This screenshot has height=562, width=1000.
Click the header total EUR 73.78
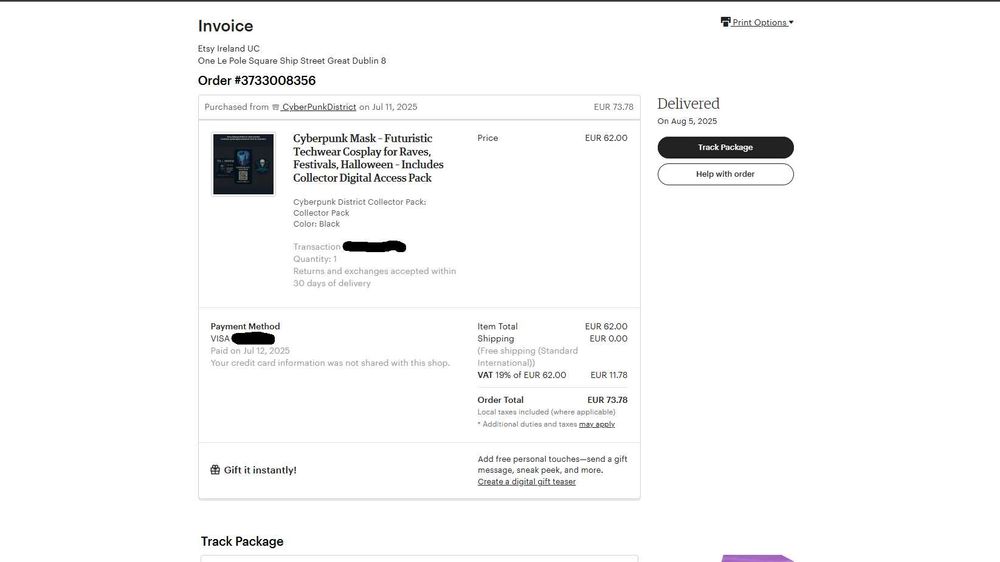(x=614, y=107)
